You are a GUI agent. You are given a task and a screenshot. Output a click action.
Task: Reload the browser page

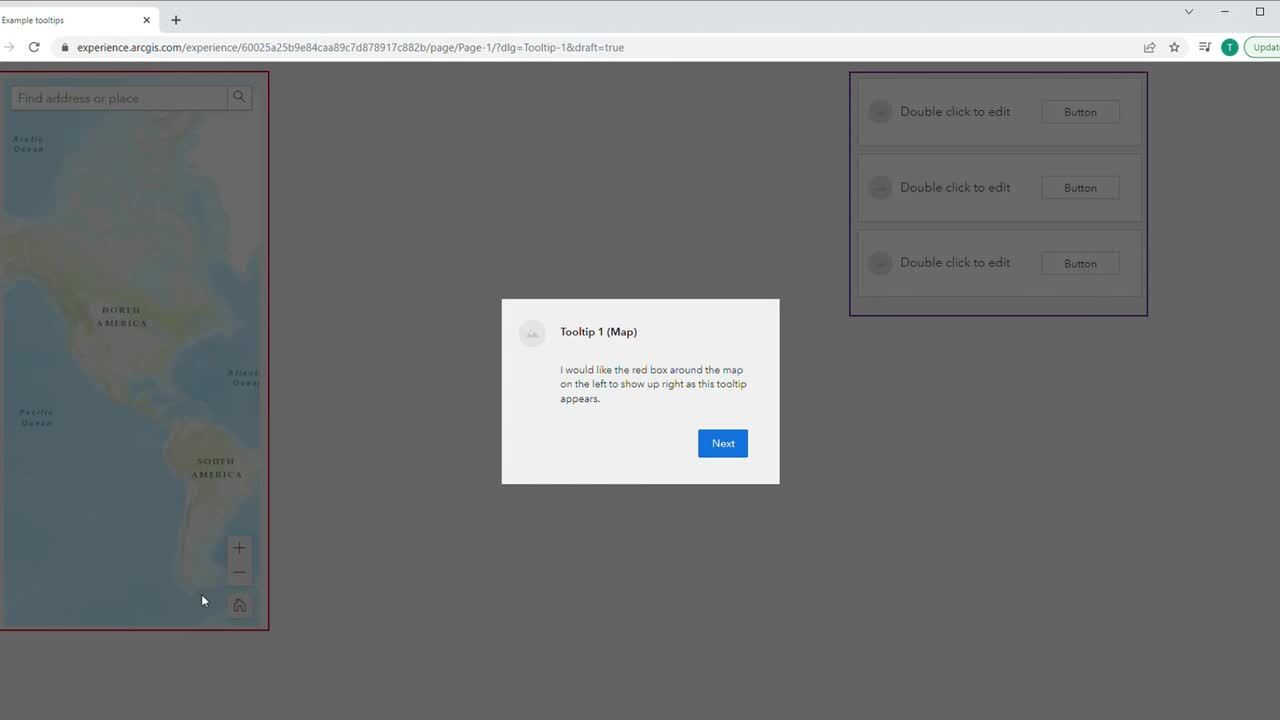point(34,47)
